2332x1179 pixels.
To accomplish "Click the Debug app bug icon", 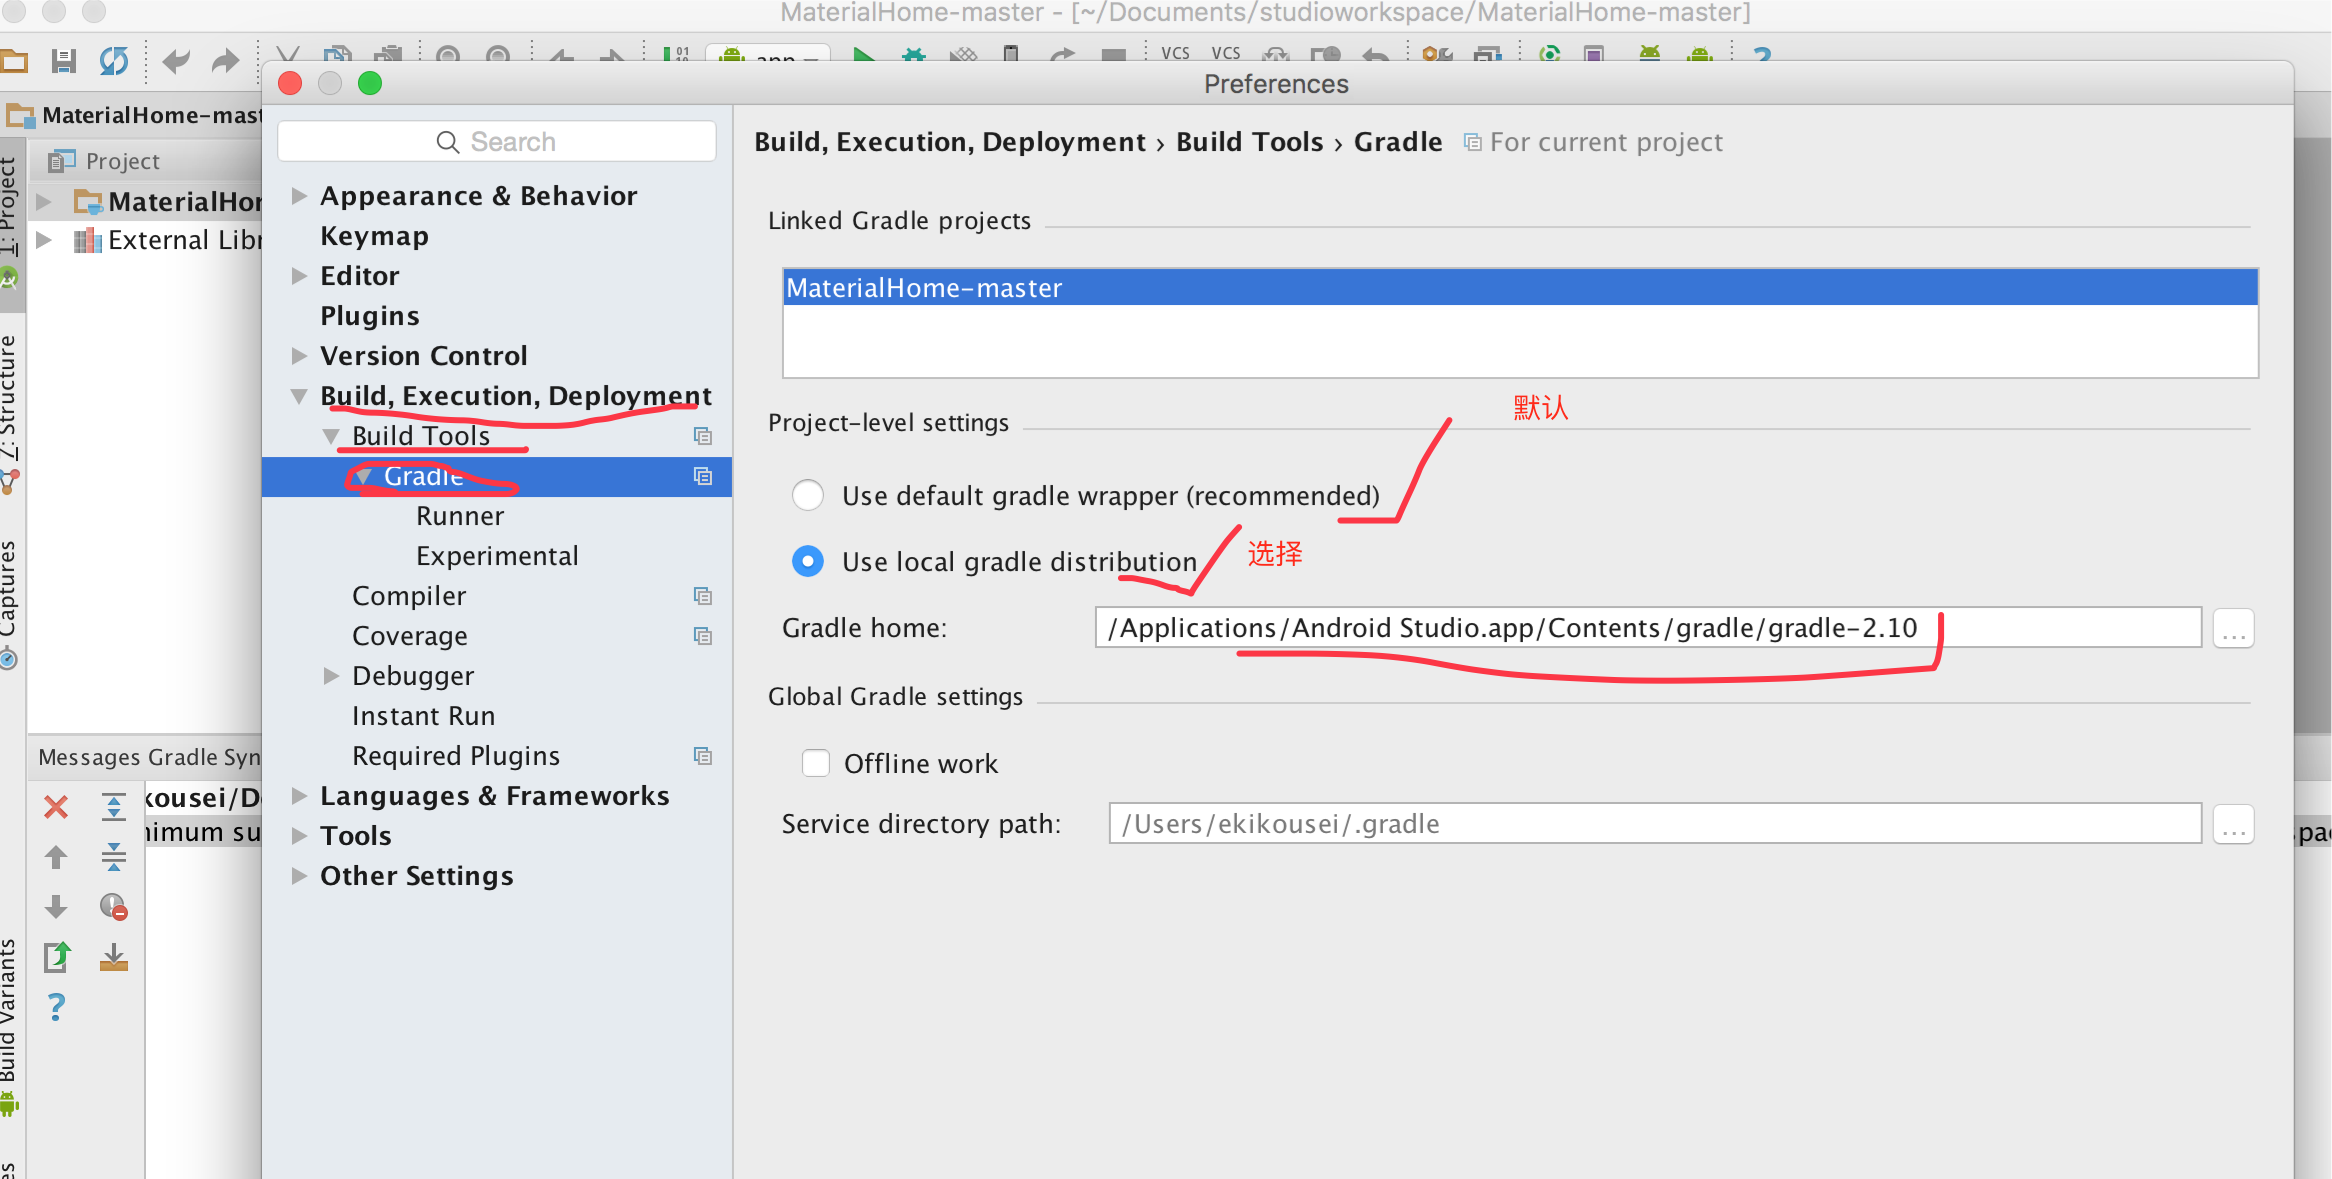I will point(914,54).
